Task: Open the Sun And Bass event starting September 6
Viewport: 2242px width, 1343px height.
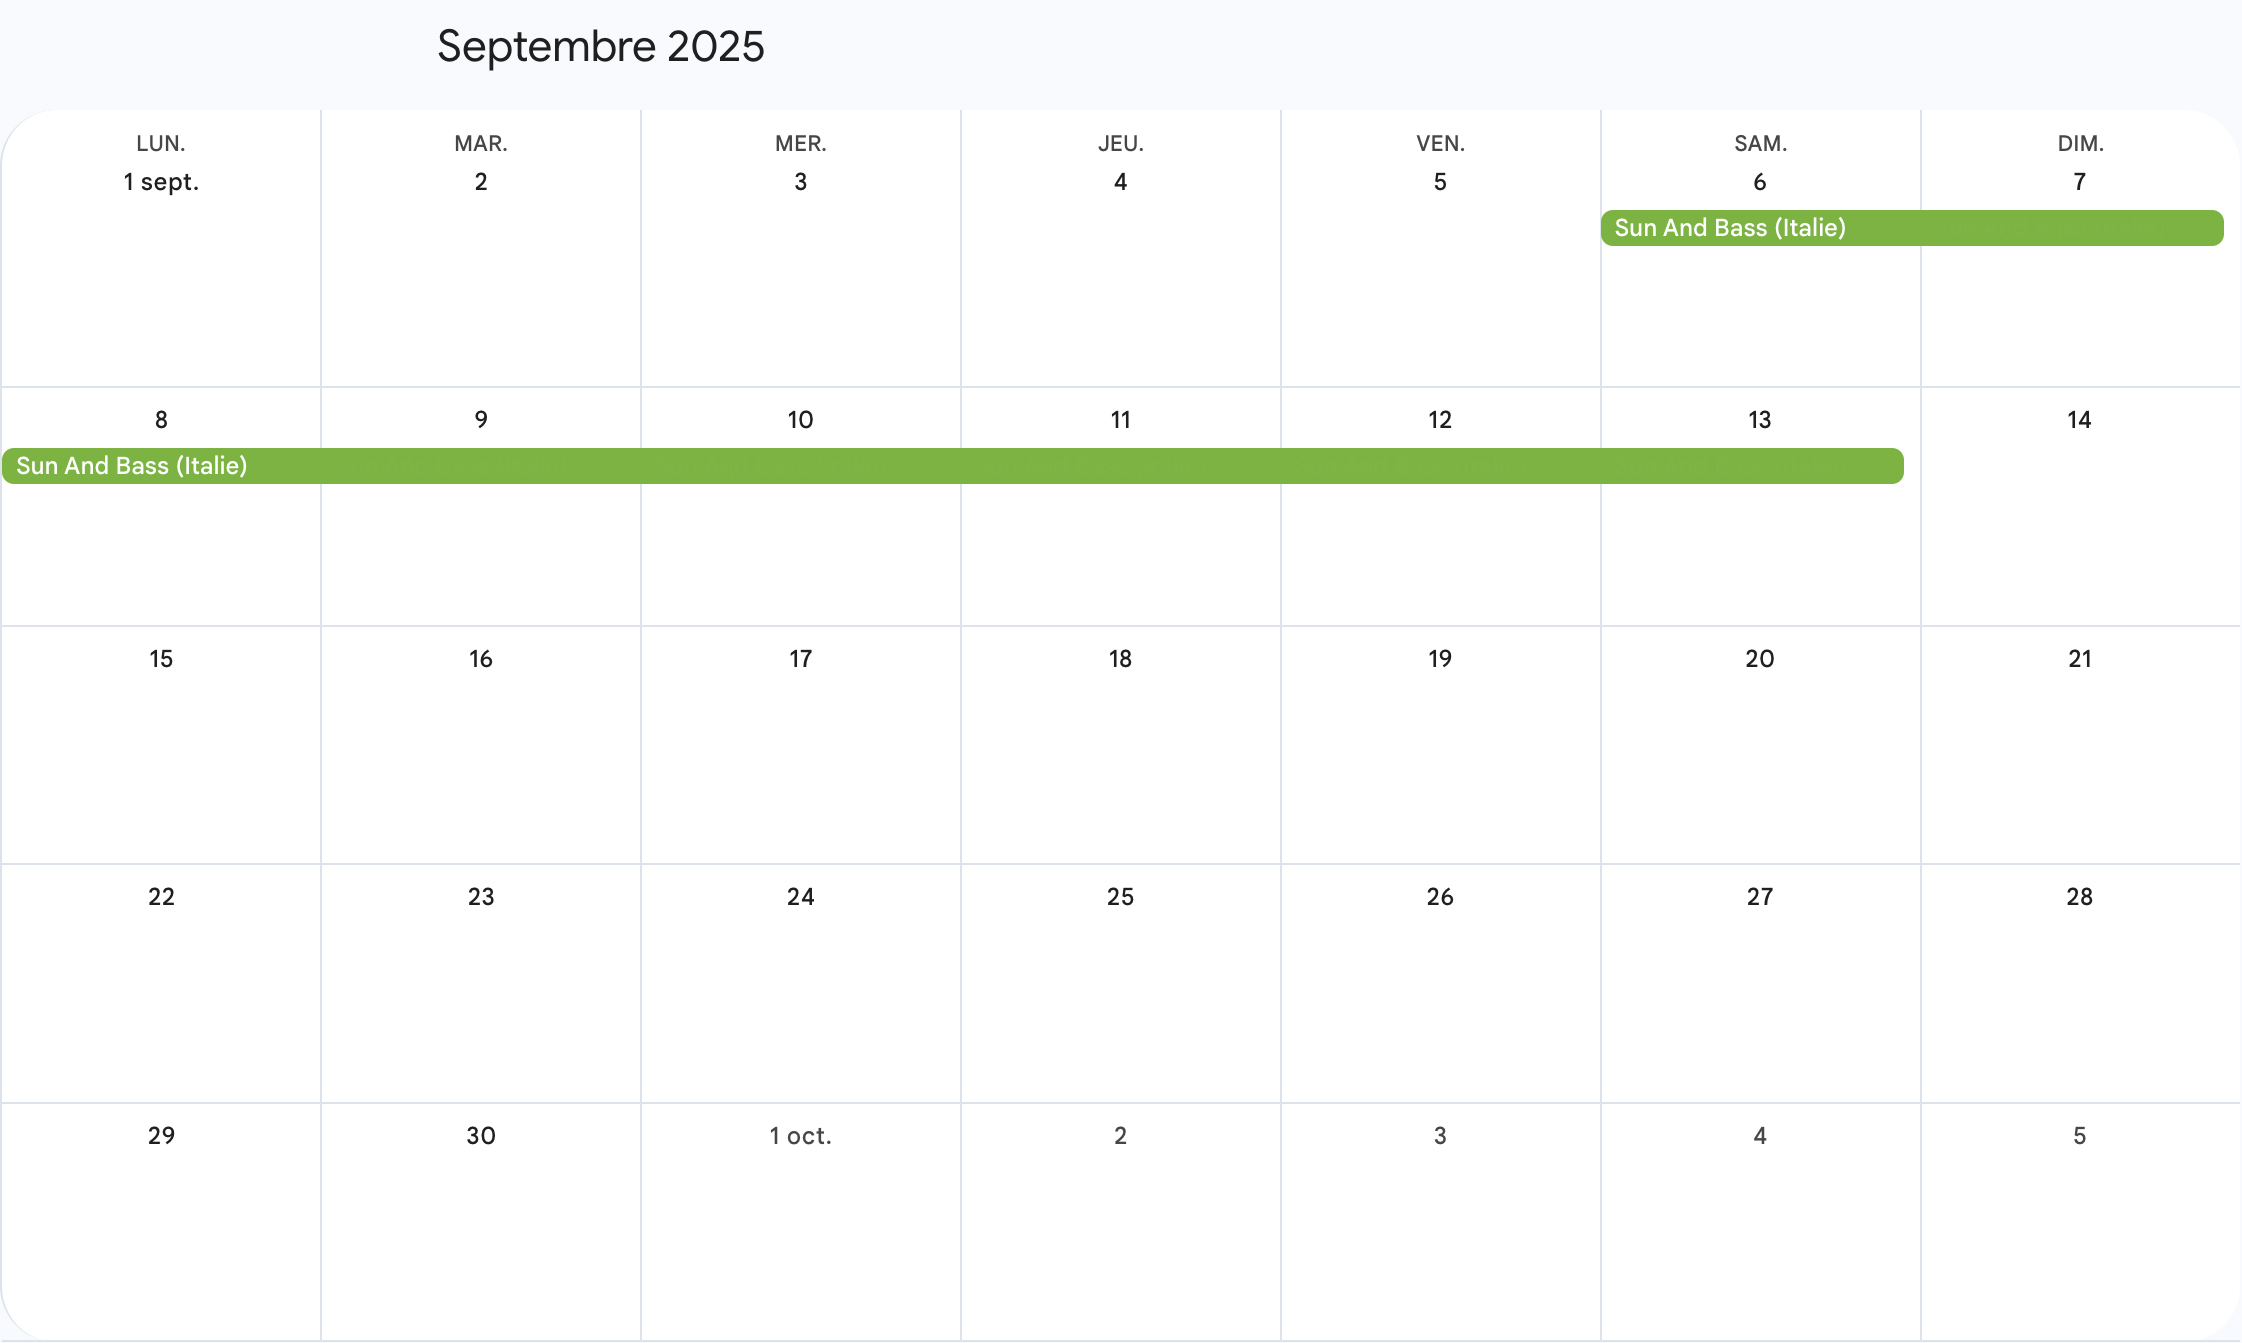Action: pyautogui.click(x=1910, y=228)
